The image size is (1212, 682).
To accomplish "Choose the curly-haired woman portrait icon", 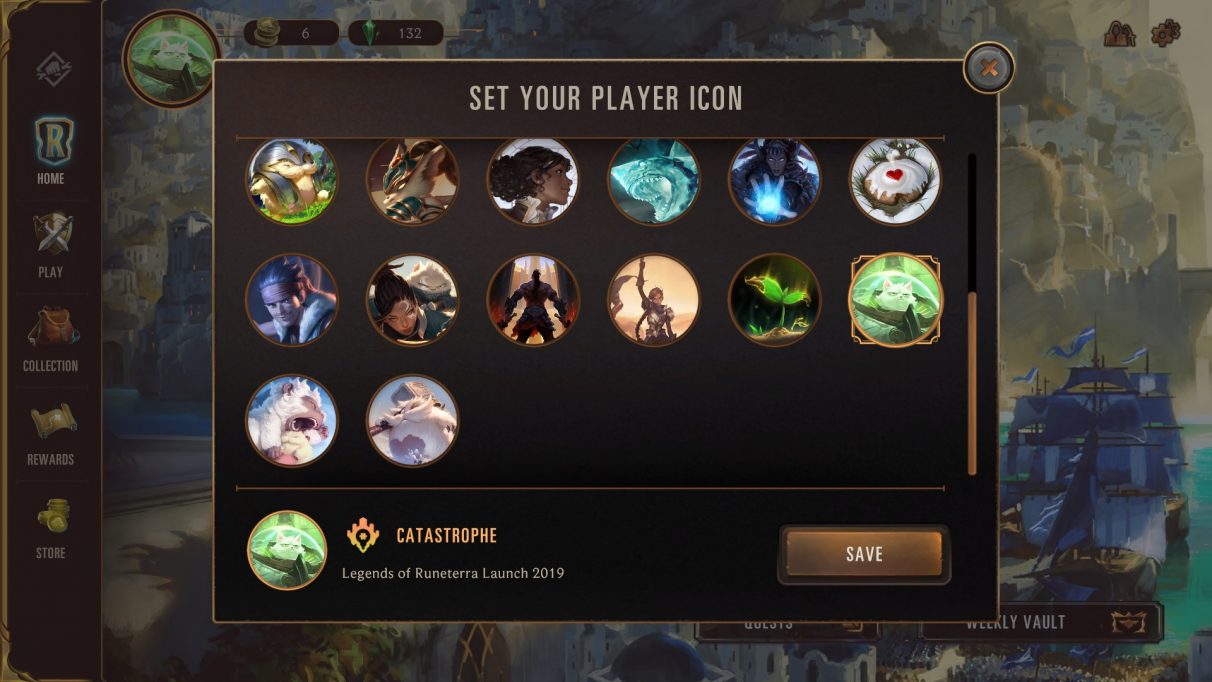I will [x=533, y=180].
